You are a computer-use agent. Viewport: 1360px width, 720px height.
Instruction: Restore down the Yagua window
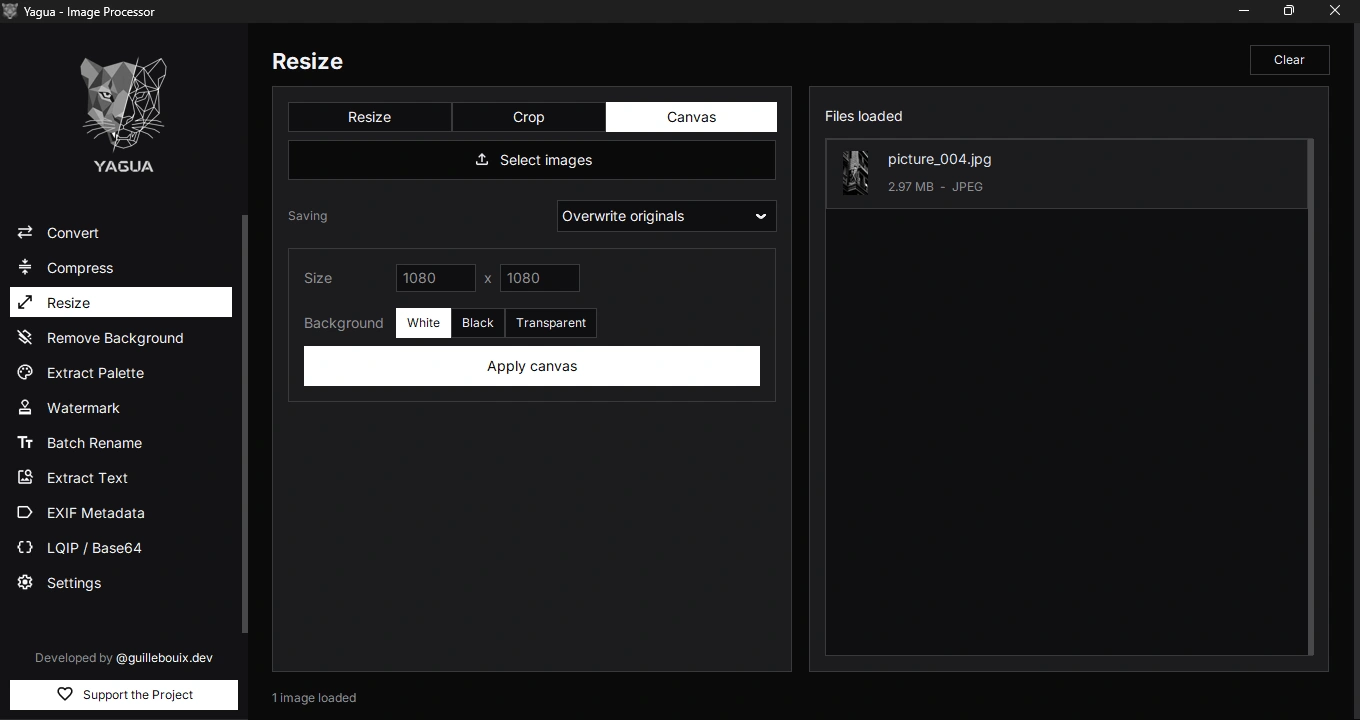[1289, 11]
